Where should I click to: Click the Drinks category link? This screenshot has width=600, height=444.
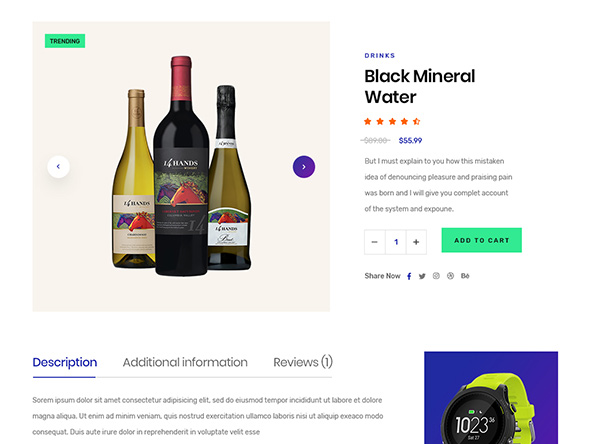(380, 56)
